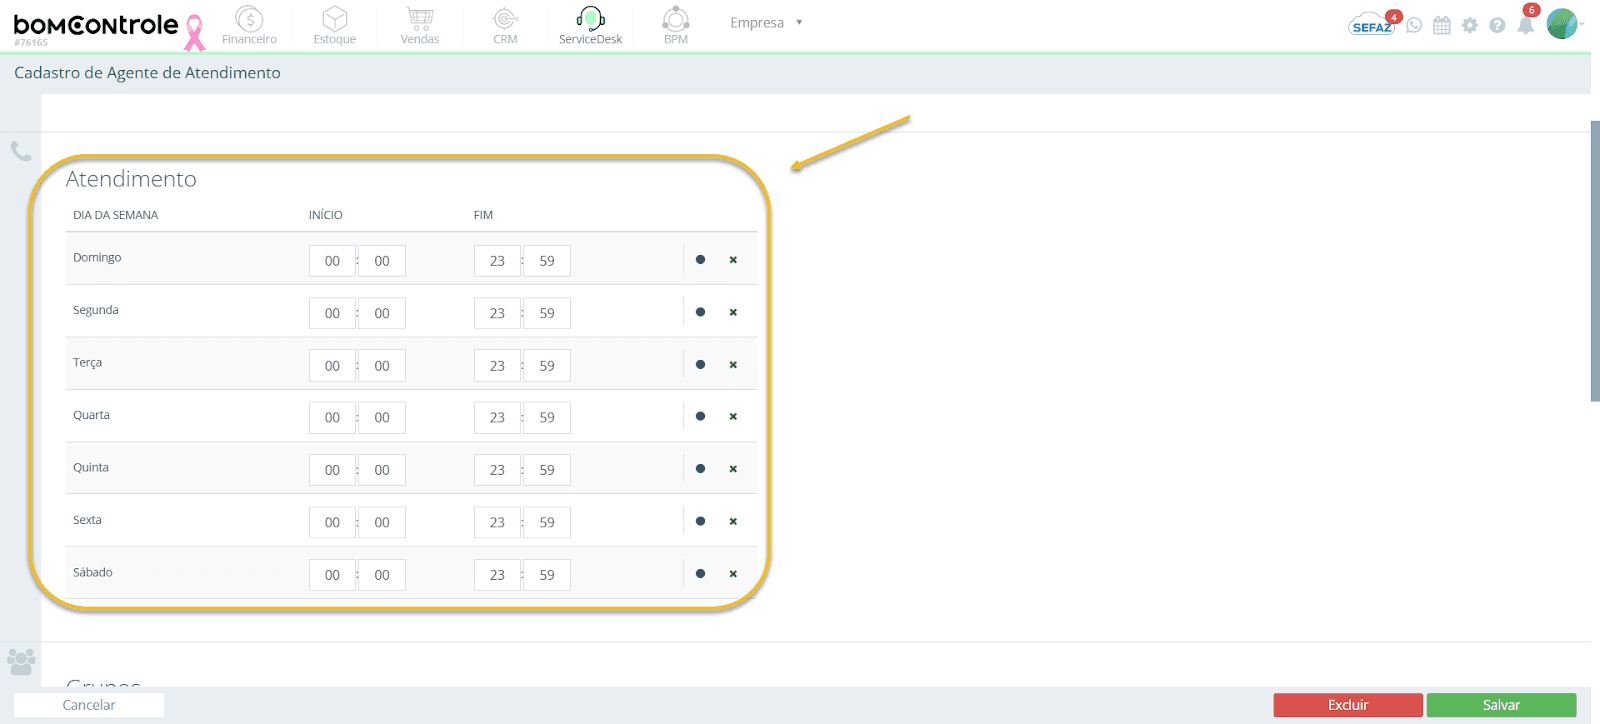Image resolution: width=1600 pixels, height=724 pixels.
Task: Click the INÍCIO column header
Action: [325, 215]
